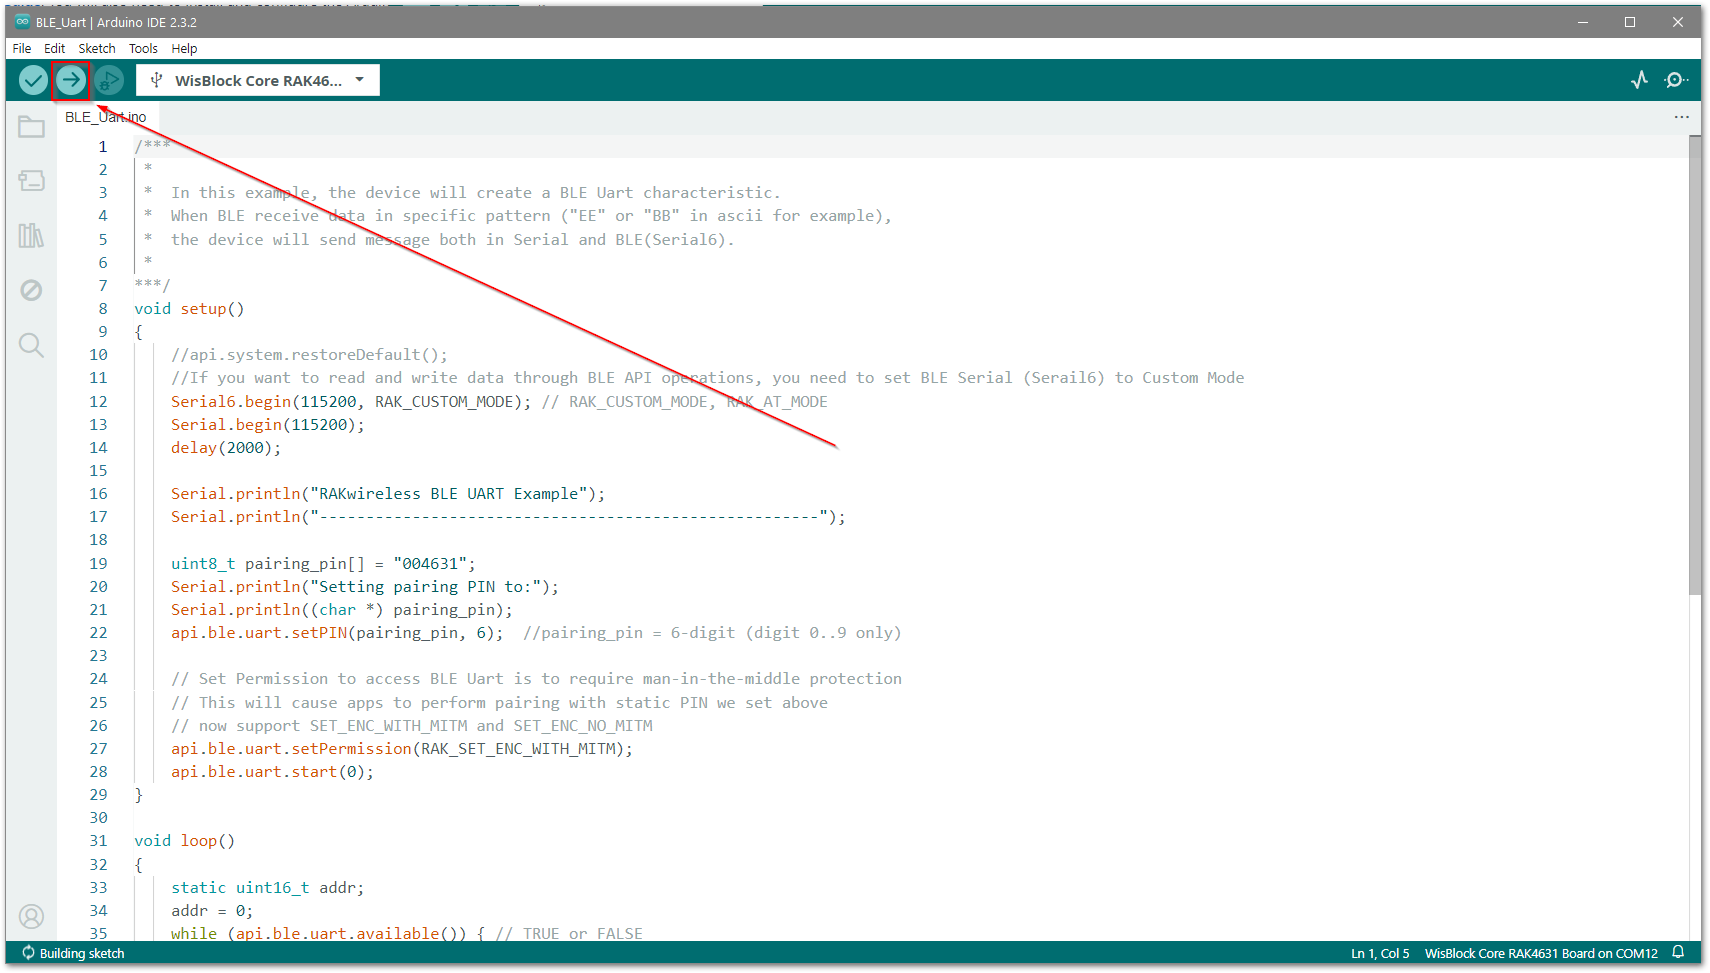Open the Edit menu
The image size is (1710, 973).
(55, 48)
